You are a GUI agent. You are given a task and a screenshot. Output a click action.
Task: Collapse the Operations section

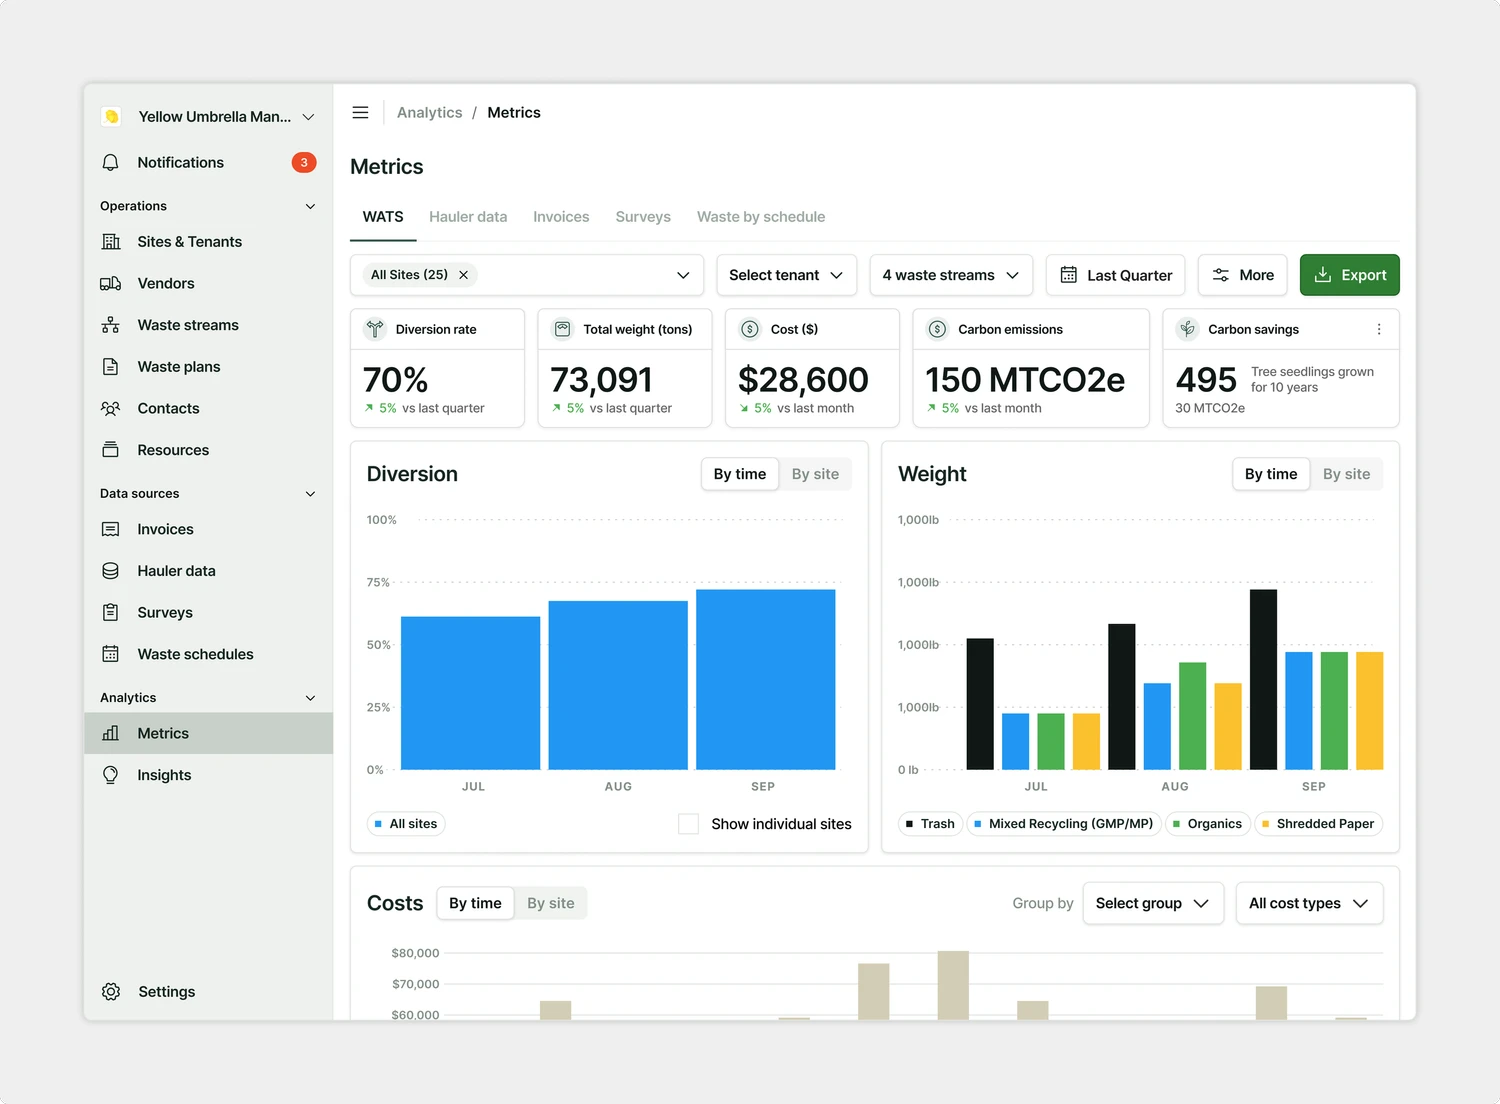310,206
